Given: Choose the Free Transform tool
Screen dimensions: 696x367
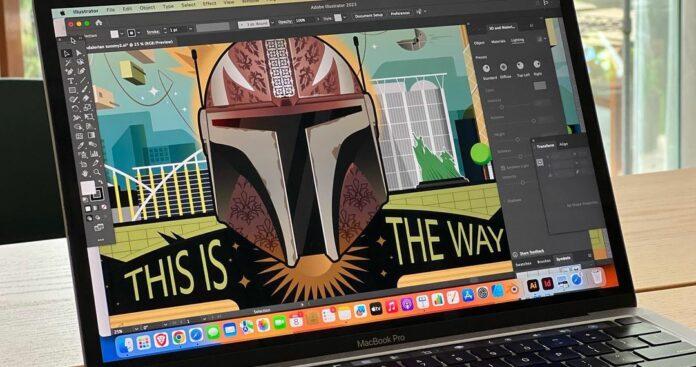Looking at the screenshot, I should click(x=89, y=116).
